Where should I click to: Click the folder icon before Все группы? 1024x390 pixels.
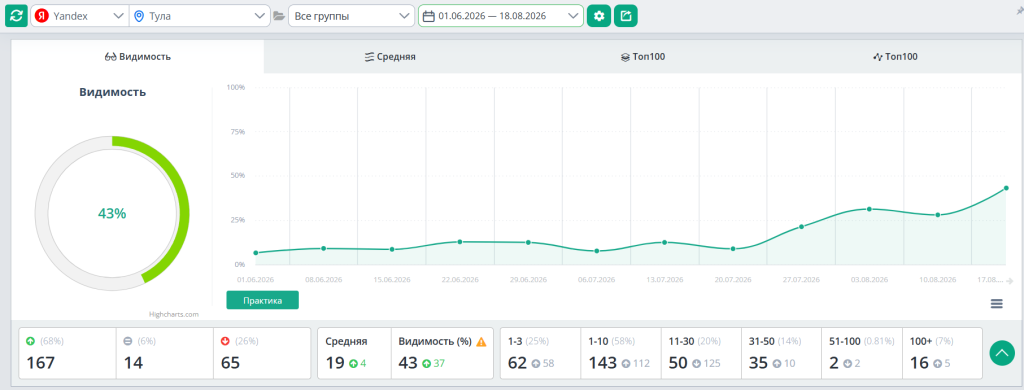(x=279, y=16)
